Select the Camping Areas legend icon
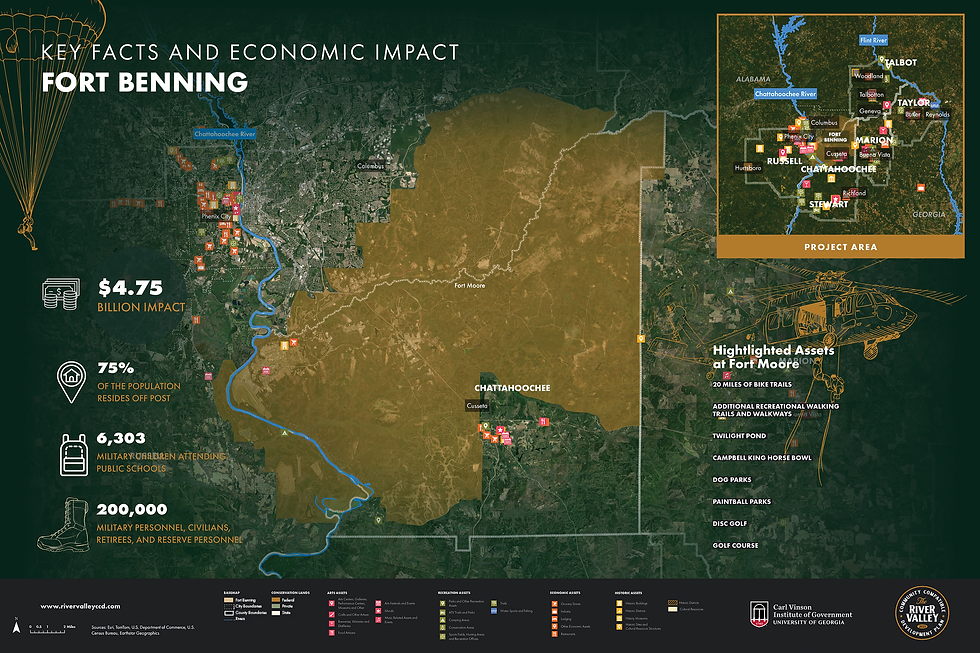The width and height of the screenshot is (980, 653). tap(441, 618)
